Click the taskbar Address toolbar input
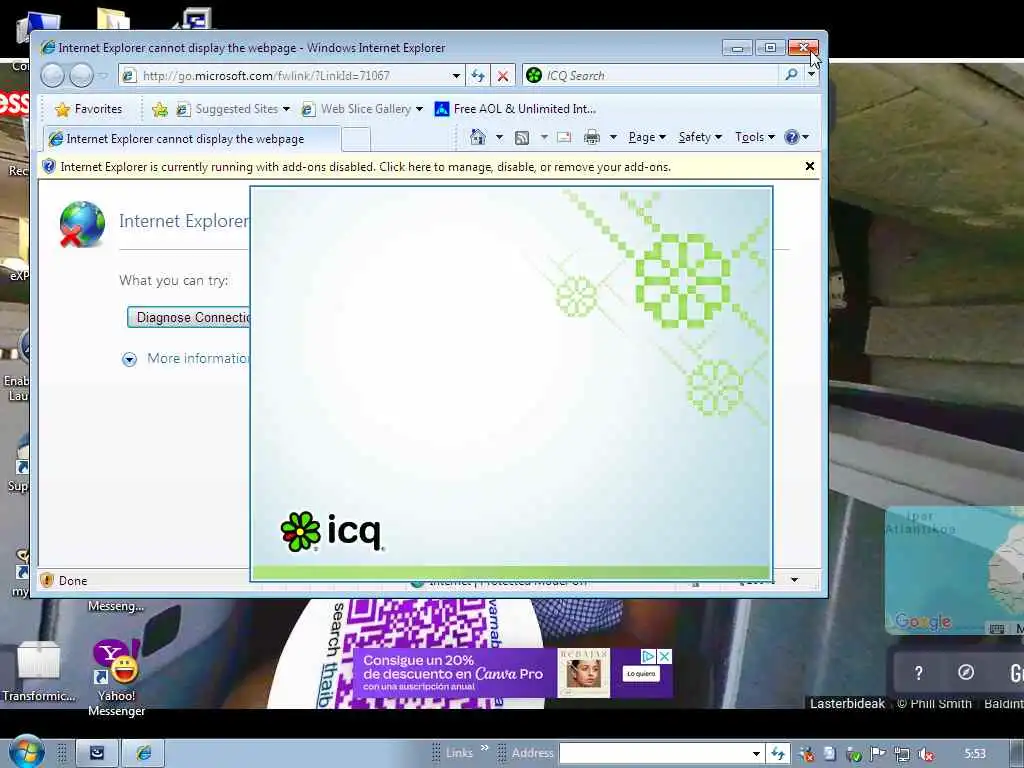Viewport: 1024px width, 768px height. point(653,754)
